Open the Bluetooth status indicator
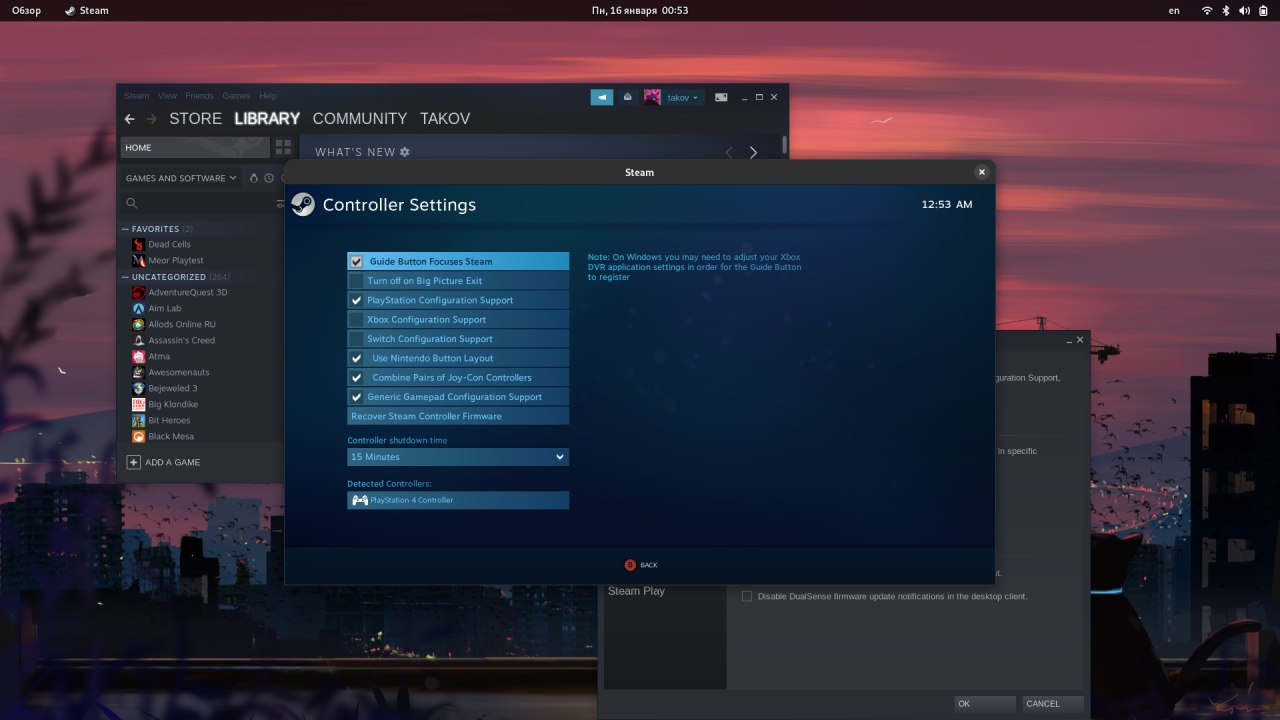The width and height of the screenshot is (1280, 720). [1226, 10]
